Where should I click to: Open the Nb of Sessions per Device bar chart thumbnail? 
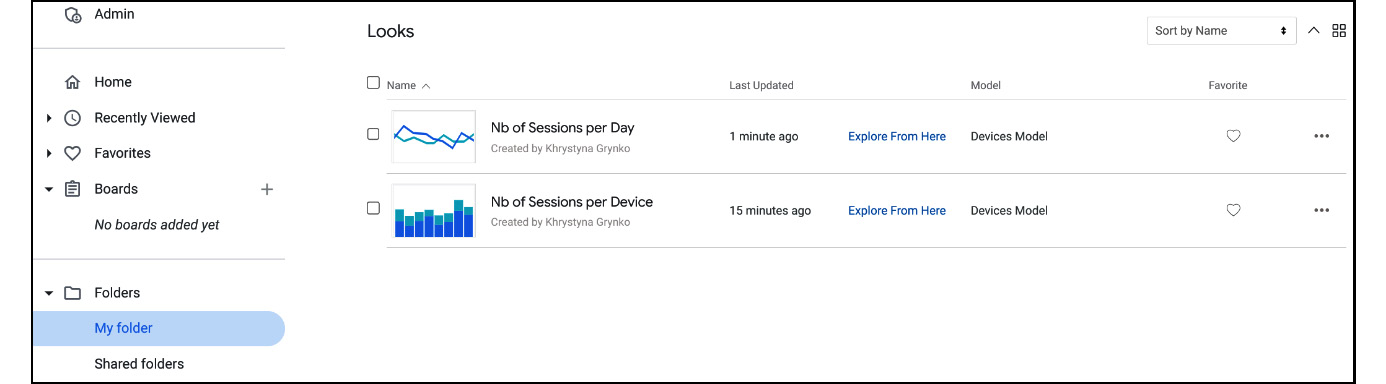(x=434, y=210)
